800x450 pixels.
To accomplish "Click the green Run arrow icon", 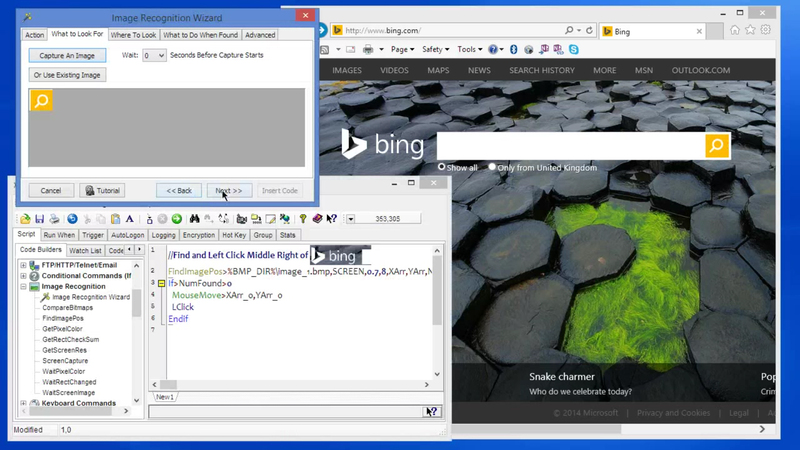I will (x=177, y=219).
